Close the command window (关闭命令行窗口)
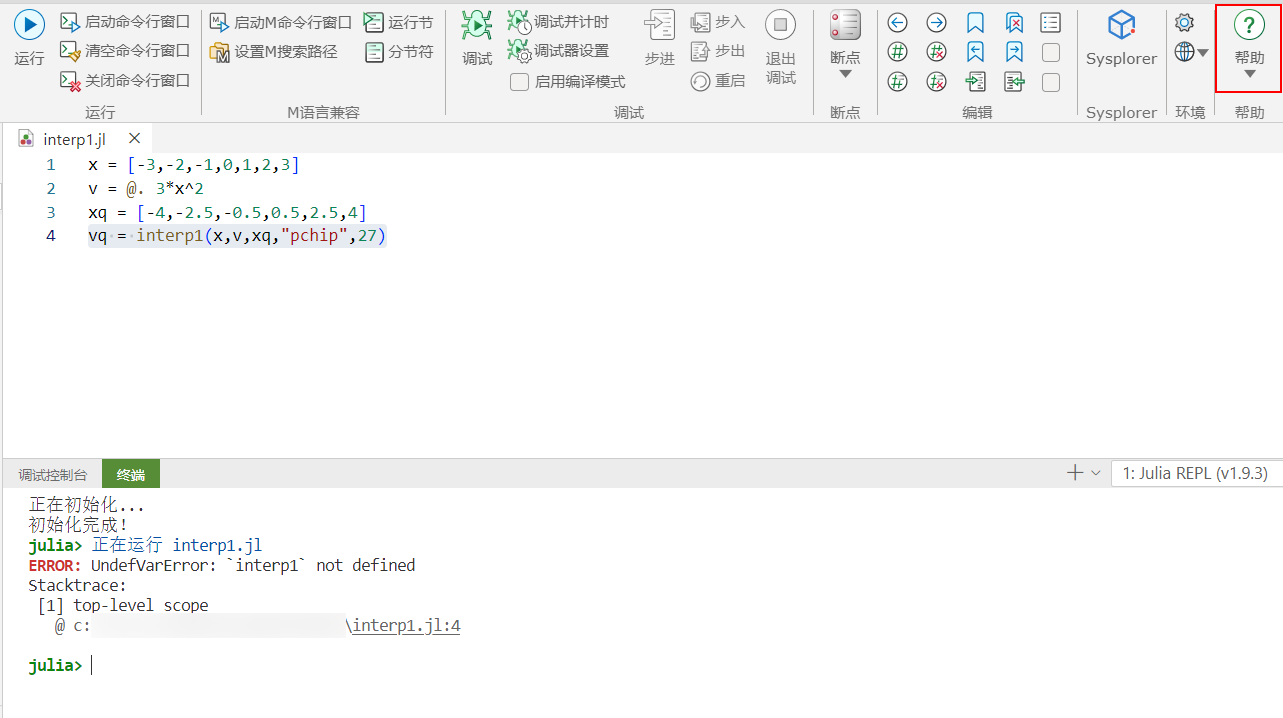This screenshot has height=718, width=1283. [x=125, y=81]
